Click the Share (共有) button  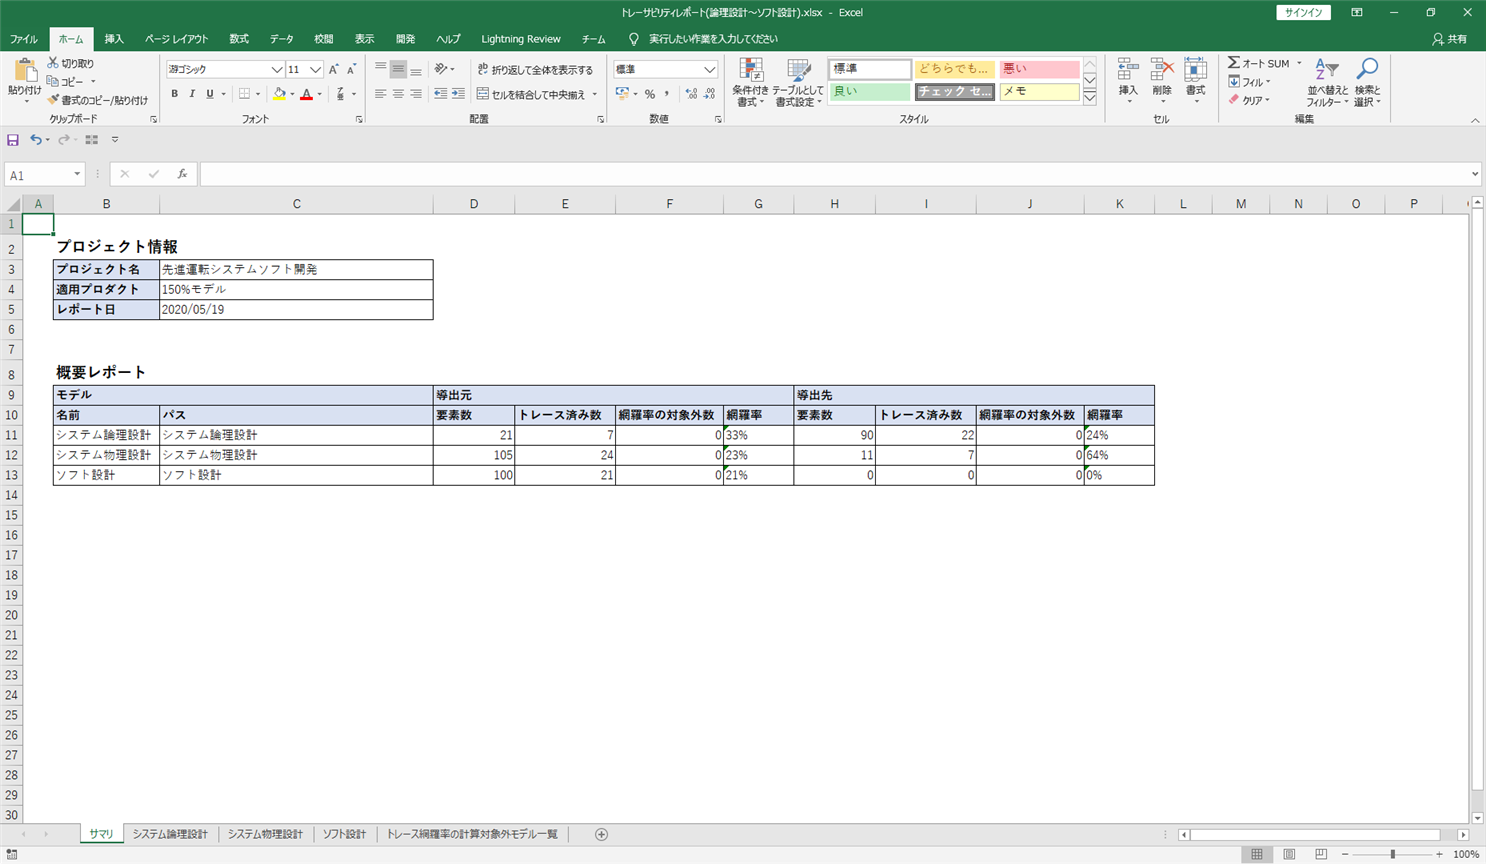[x=1450, y=39]
